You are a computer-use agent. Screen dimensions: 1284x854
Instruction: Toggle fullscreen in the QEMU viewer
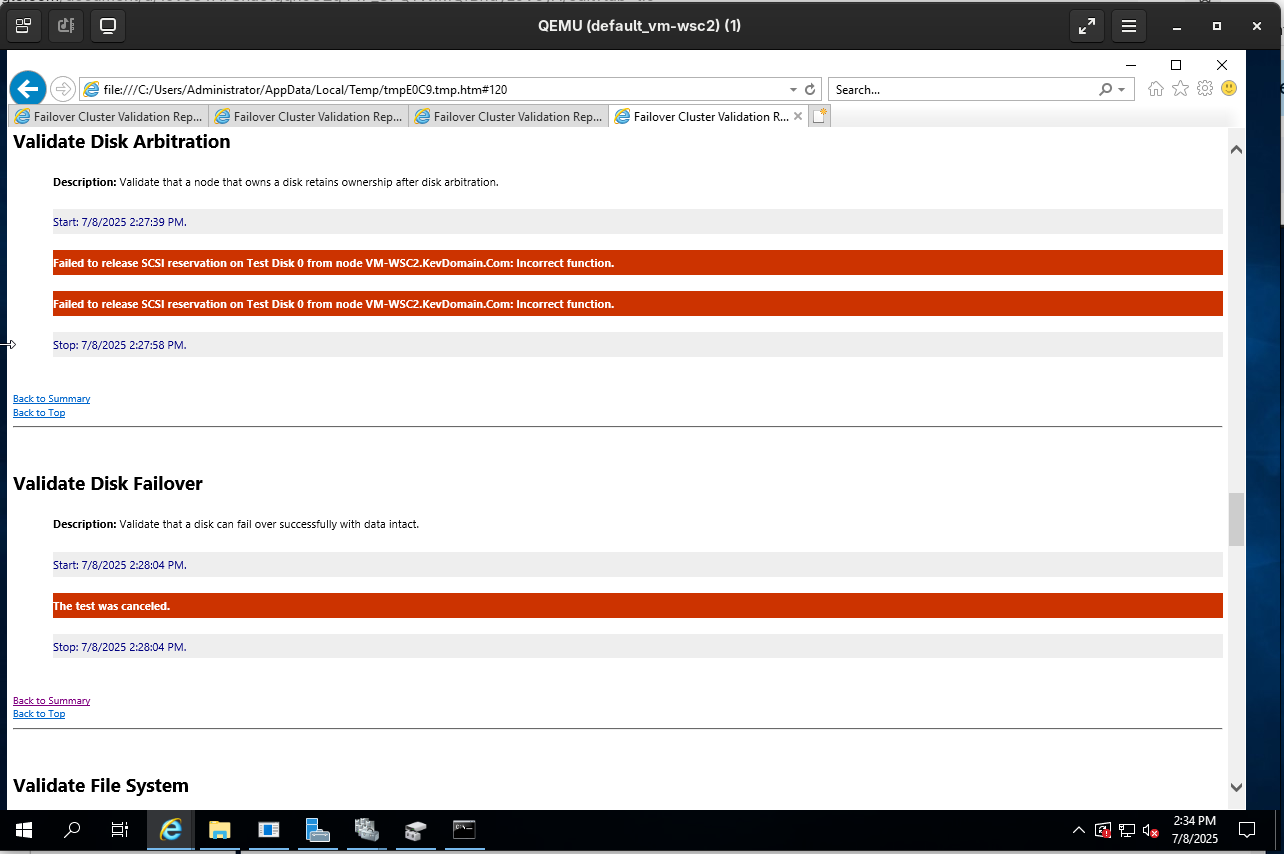pos(1086,26)
